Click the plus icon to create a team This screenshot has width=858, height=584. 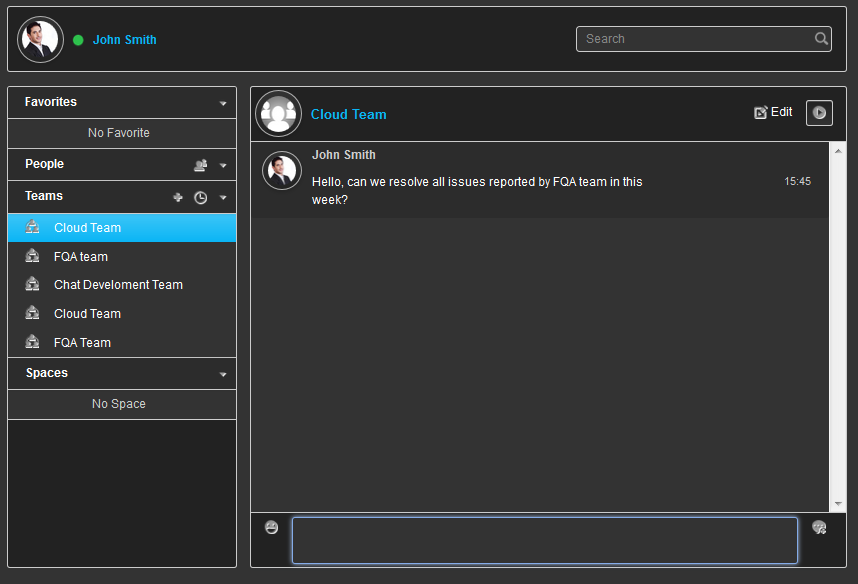click(178, 197)
